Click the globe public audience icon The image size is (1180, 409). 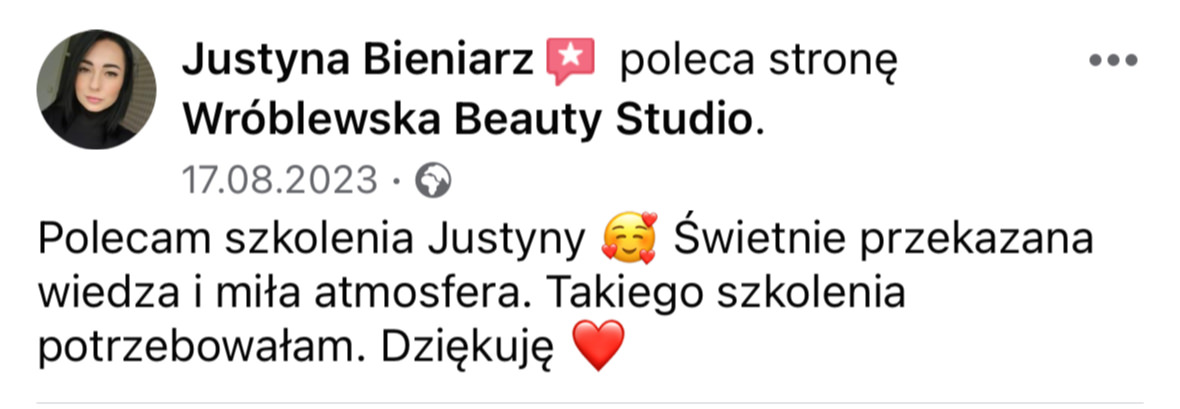(433, 181)
